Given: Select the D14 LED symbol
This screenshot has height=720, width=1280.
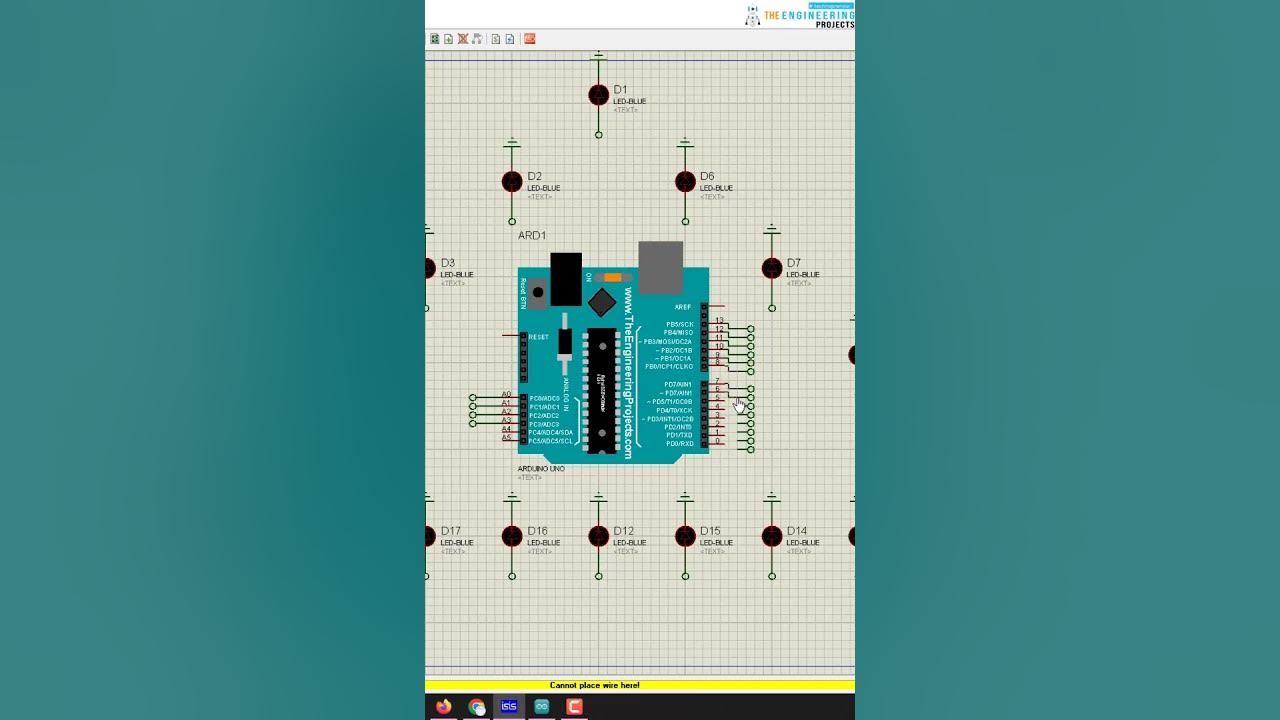Looking at the screenshot, I should tap(772, 537).
